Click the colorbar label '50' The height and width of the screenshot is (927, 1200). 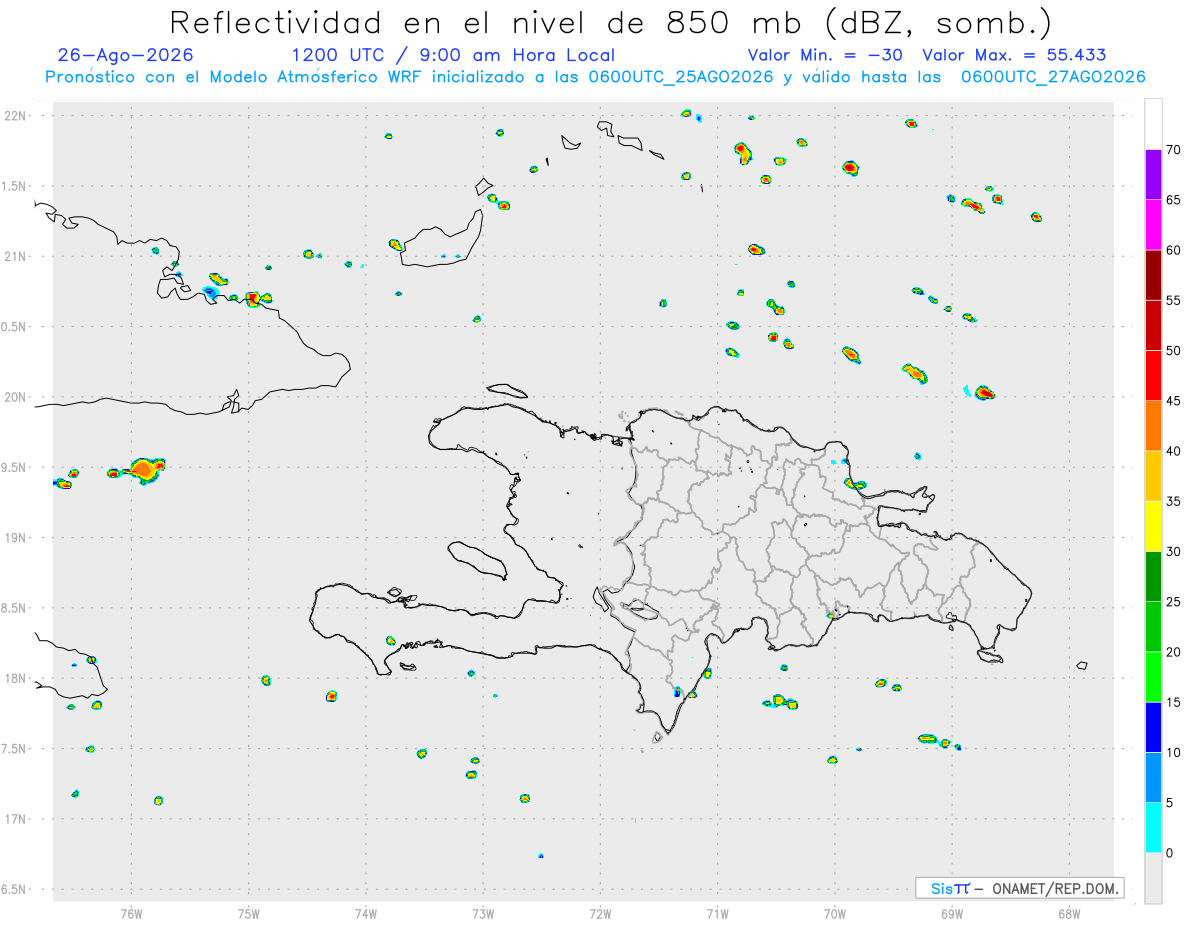1174,351
